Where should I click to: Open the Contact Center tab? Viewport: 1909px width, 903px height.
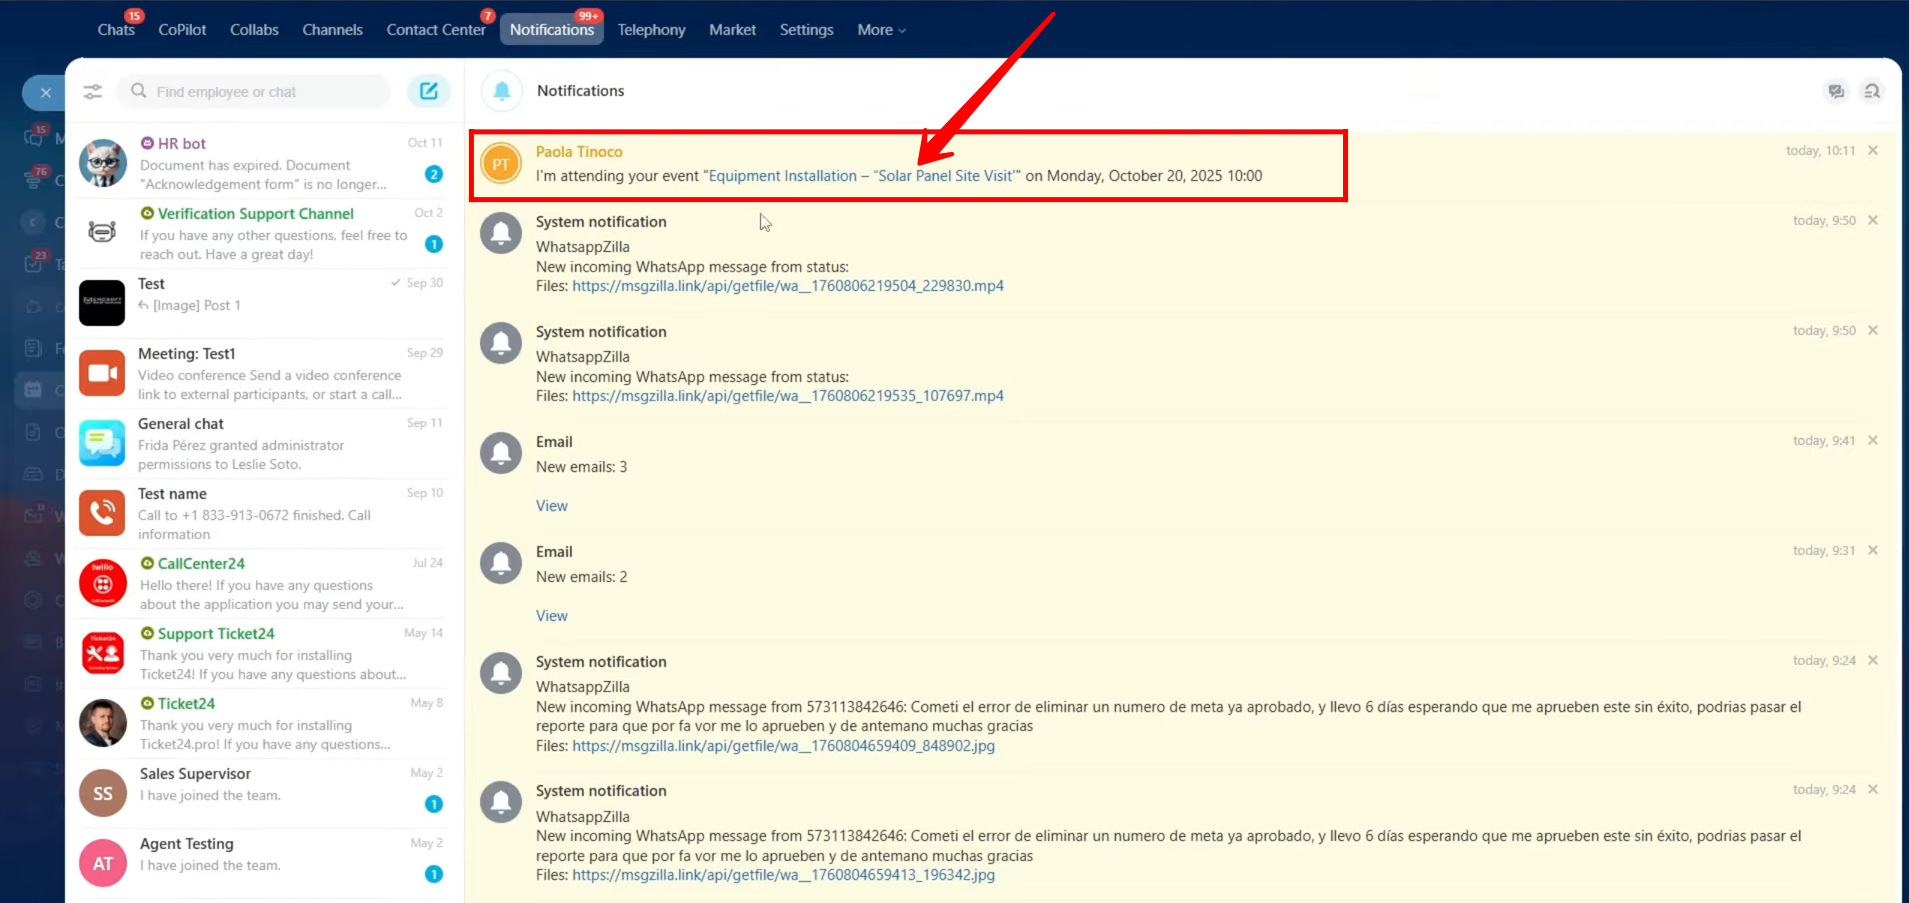[x=436, y=30]
